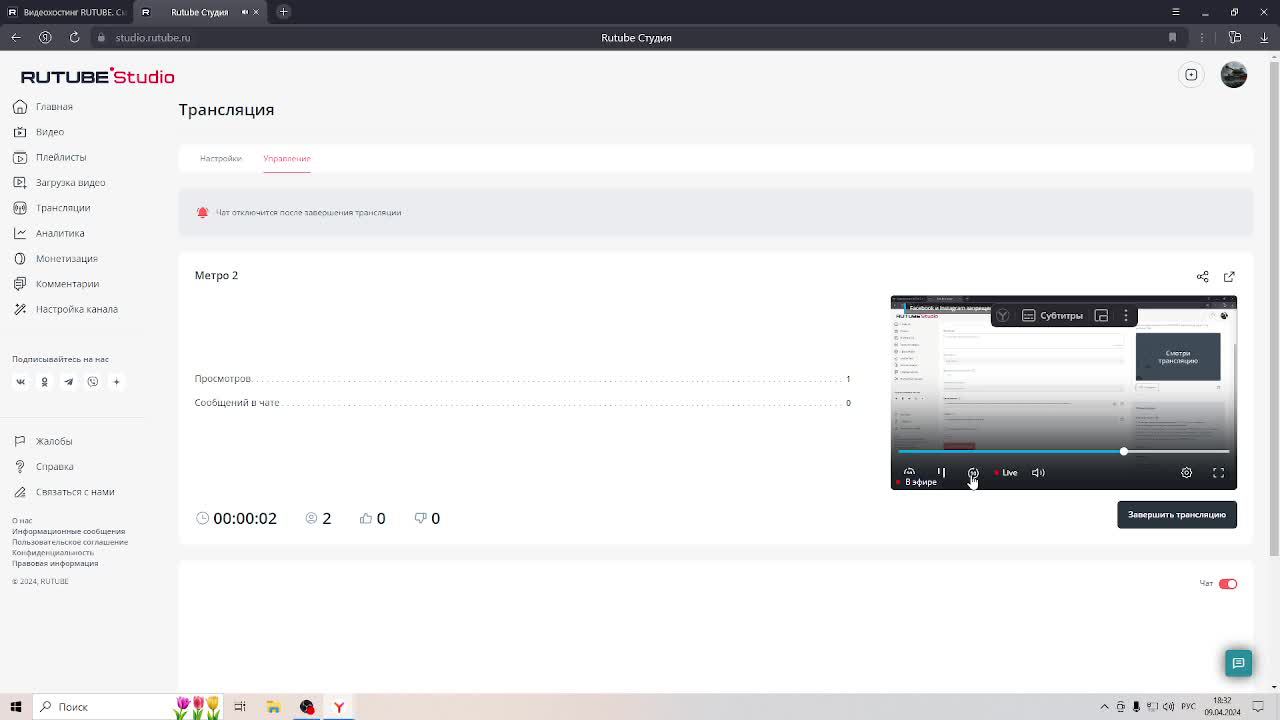The height and width of the screenshot is (720, 1280).
Task: Open broadcast in new window icon
Action: (1229, 277)
